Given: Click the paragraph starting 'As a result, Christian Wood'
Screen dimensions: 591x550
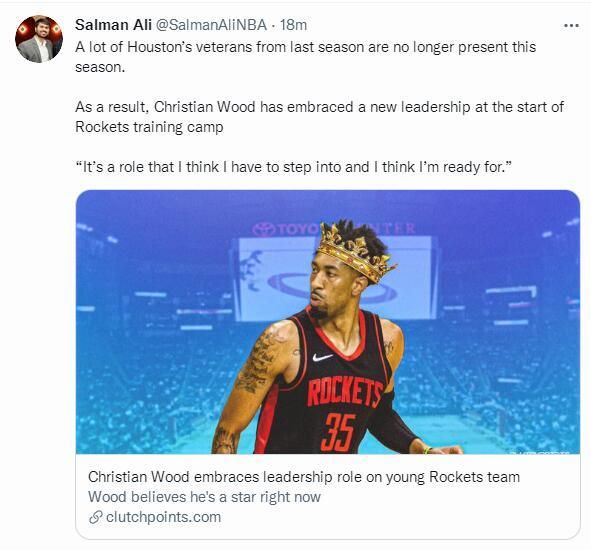Looking at the screenshot, I should pos(319,117).
